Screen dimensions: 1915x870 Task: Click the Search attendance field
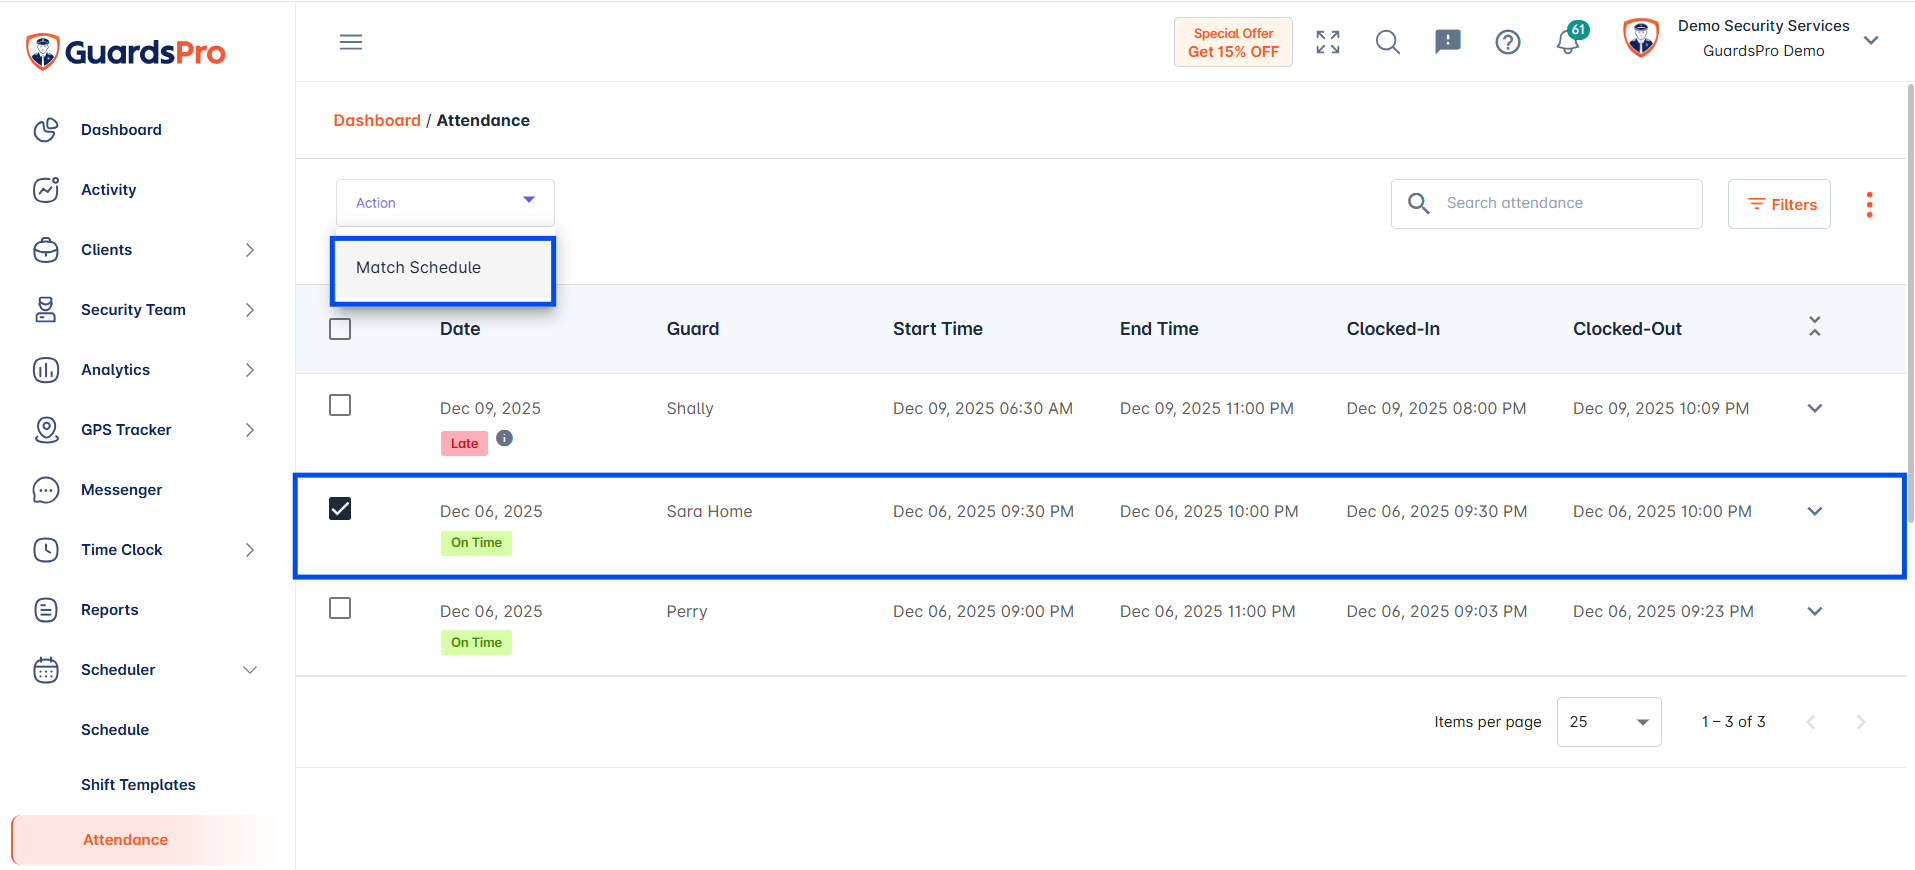(1547, 204)
